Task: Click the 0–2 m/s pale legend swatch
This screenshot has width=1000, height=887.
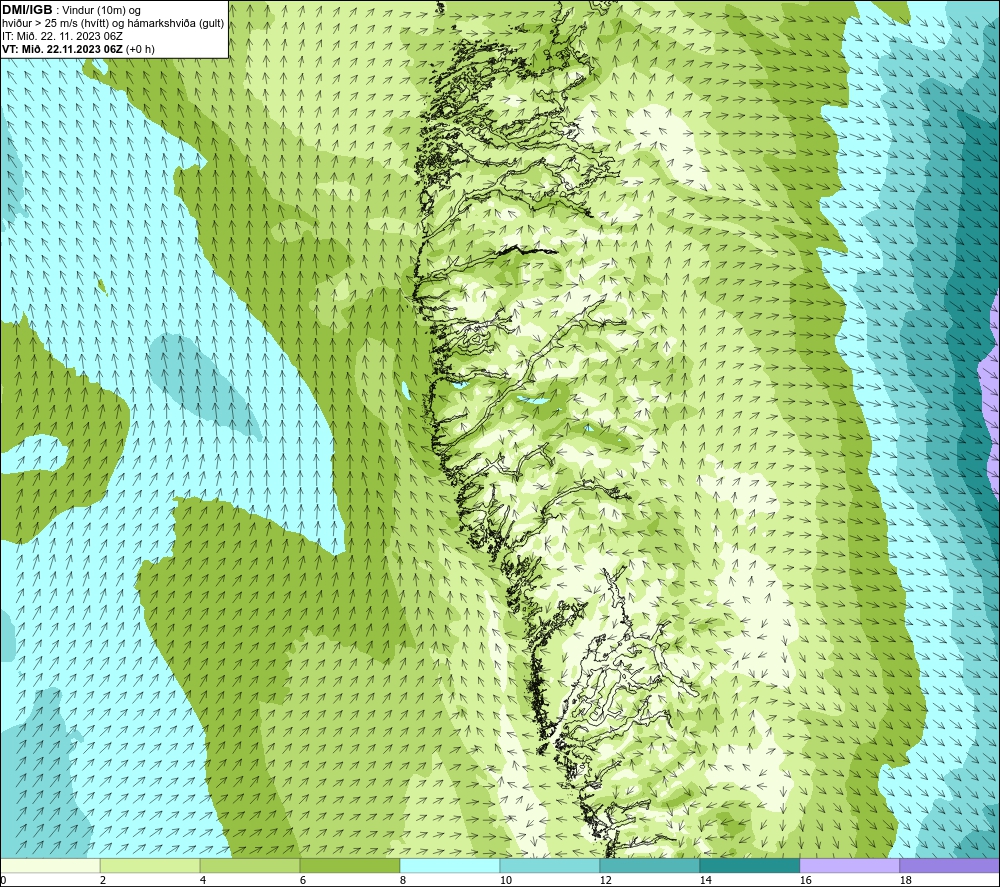Action: coord(50,865)
